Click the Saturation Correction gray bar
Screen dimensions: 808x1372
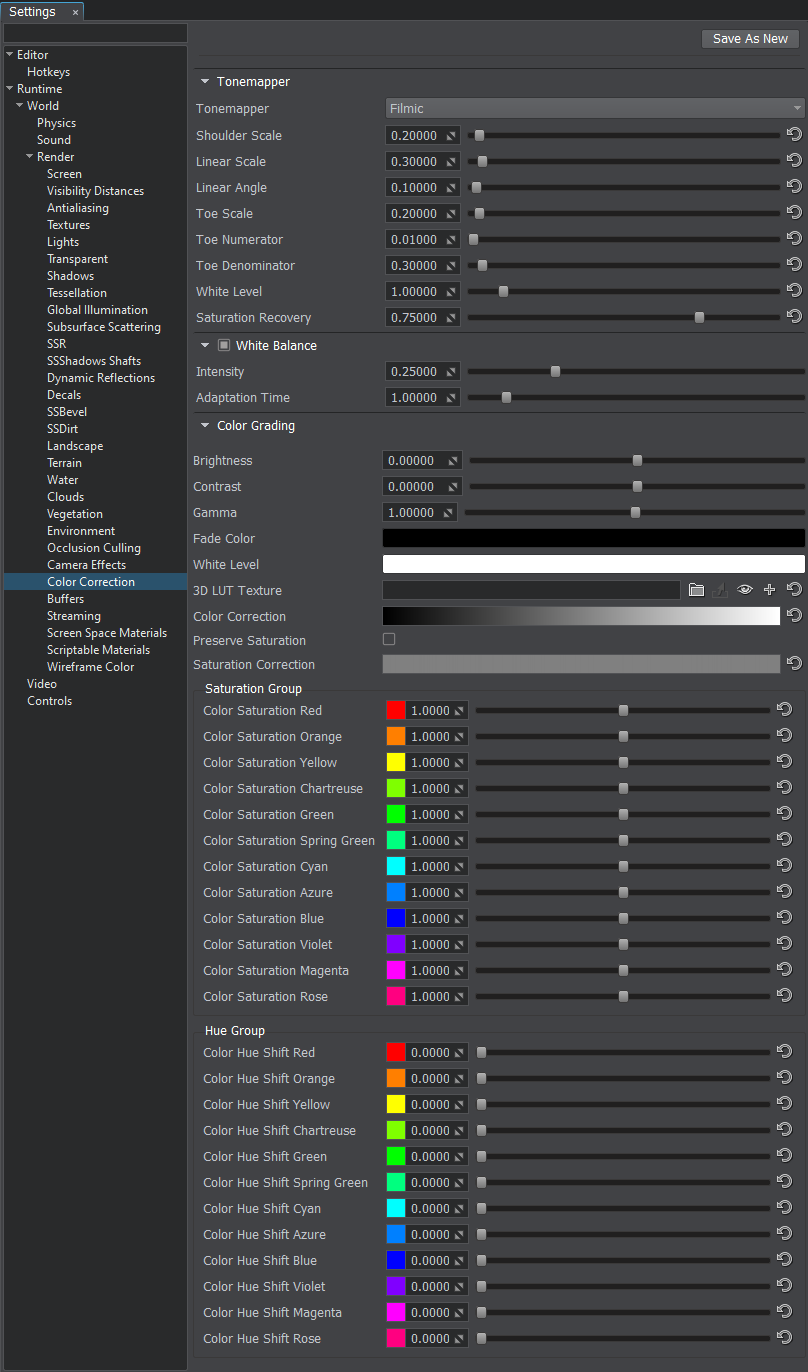581,664
